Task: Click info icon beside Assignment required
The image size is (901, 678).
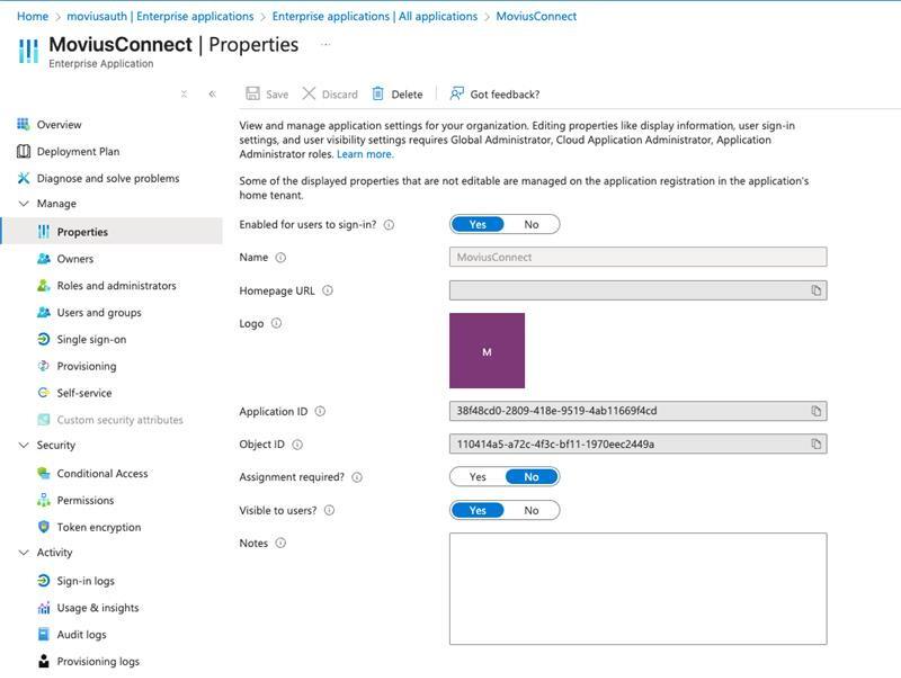Action: (x=357, y=478)
